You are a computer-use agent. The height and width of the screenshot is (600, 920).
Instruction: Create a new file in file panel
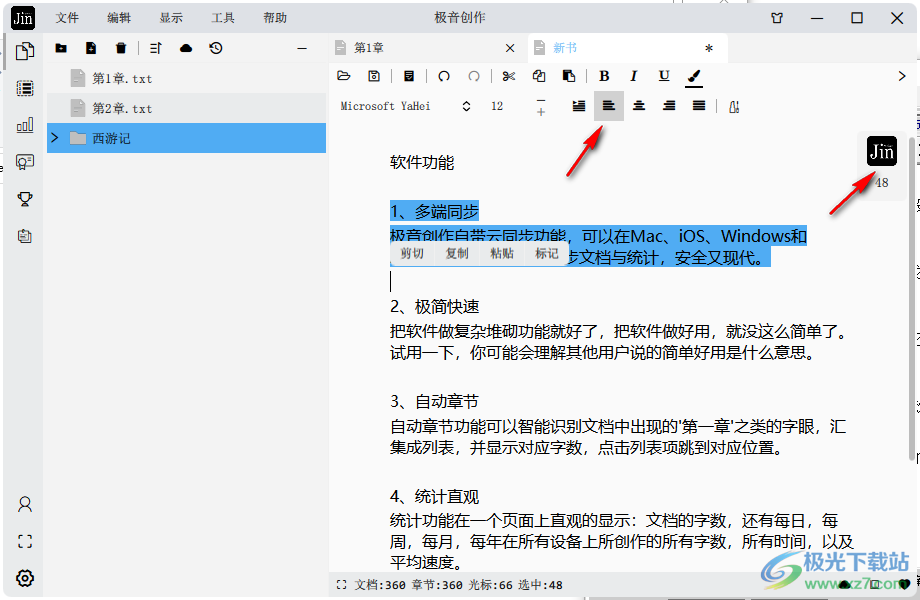(x=91, y=48)
